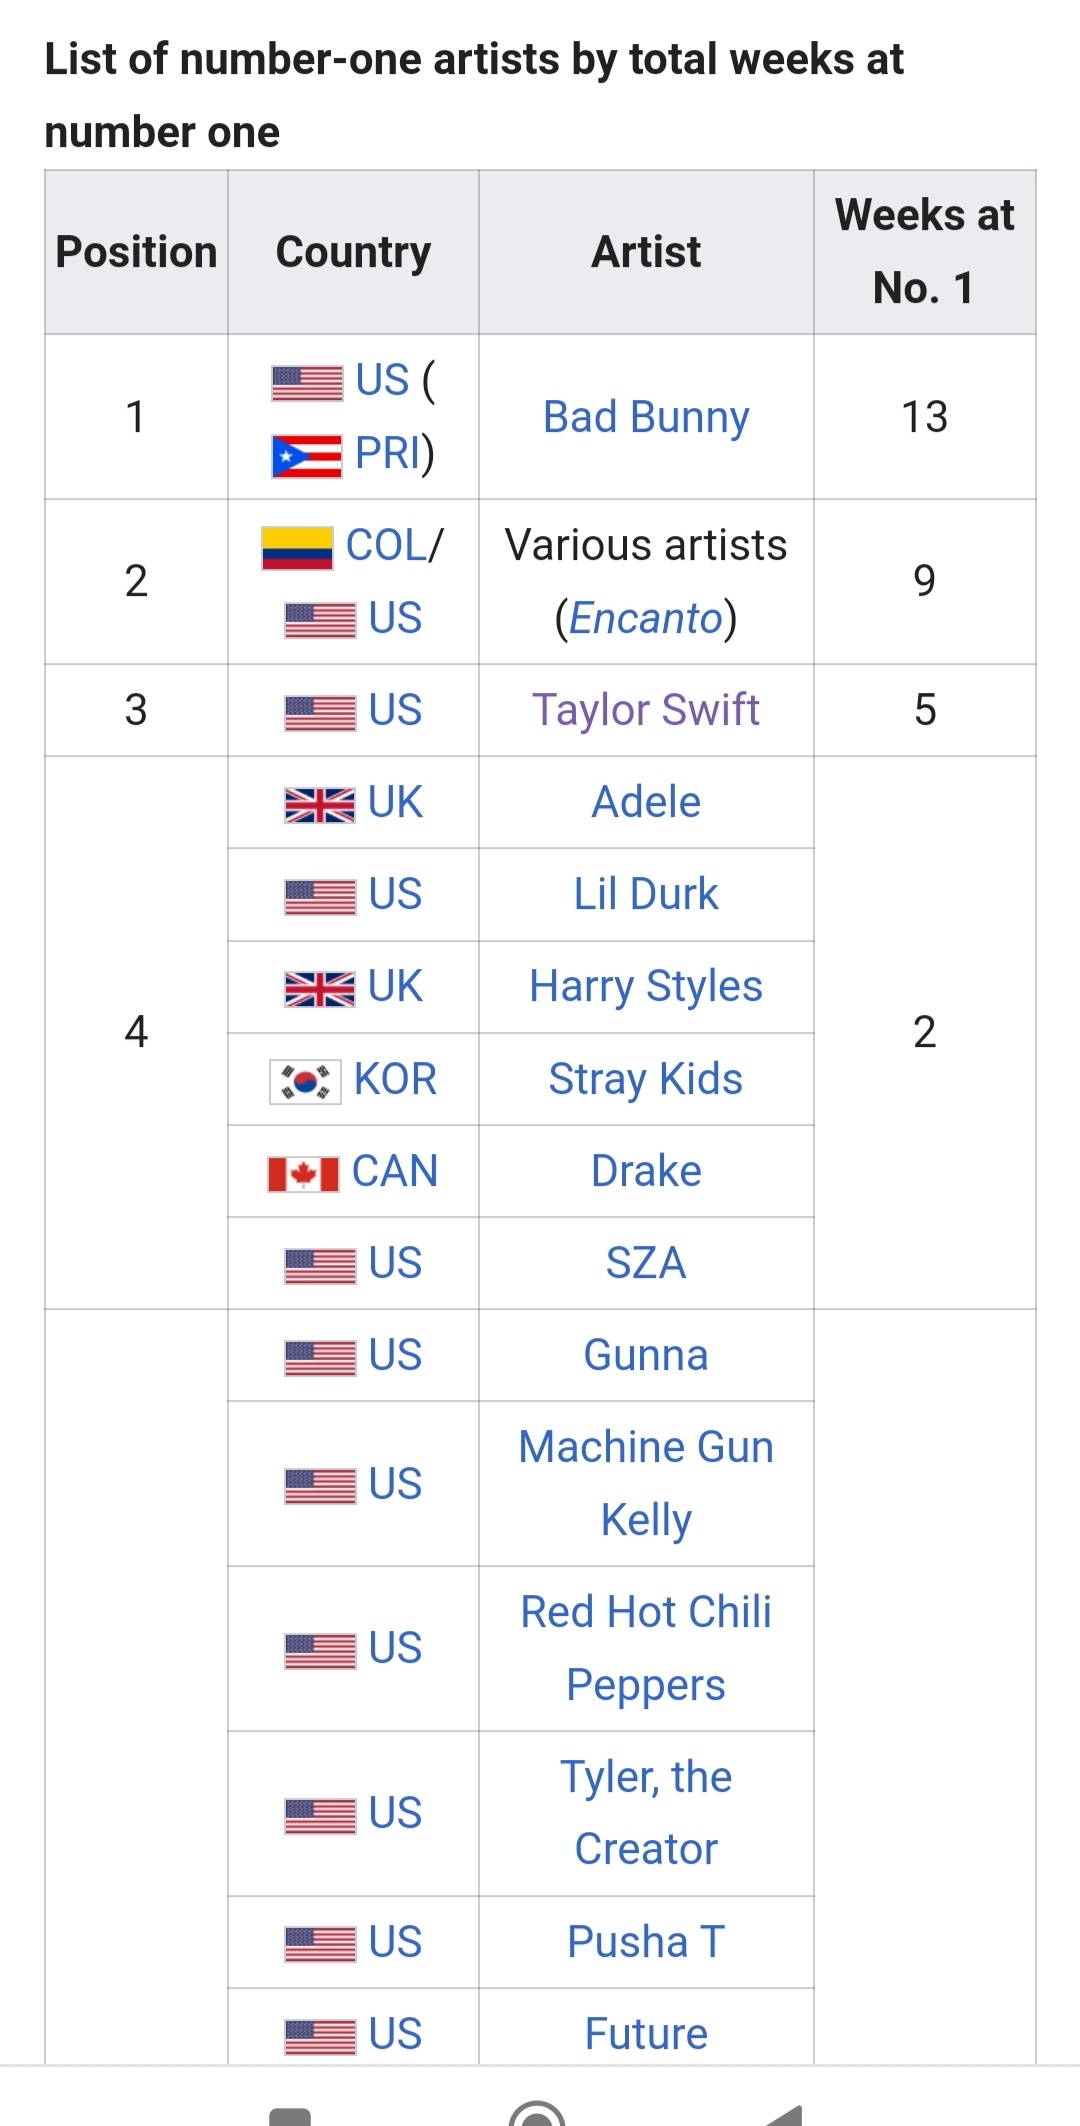Follow the Drake artist link
This screenshot has width=1080, height=2126.
(x=646, y=1171)
